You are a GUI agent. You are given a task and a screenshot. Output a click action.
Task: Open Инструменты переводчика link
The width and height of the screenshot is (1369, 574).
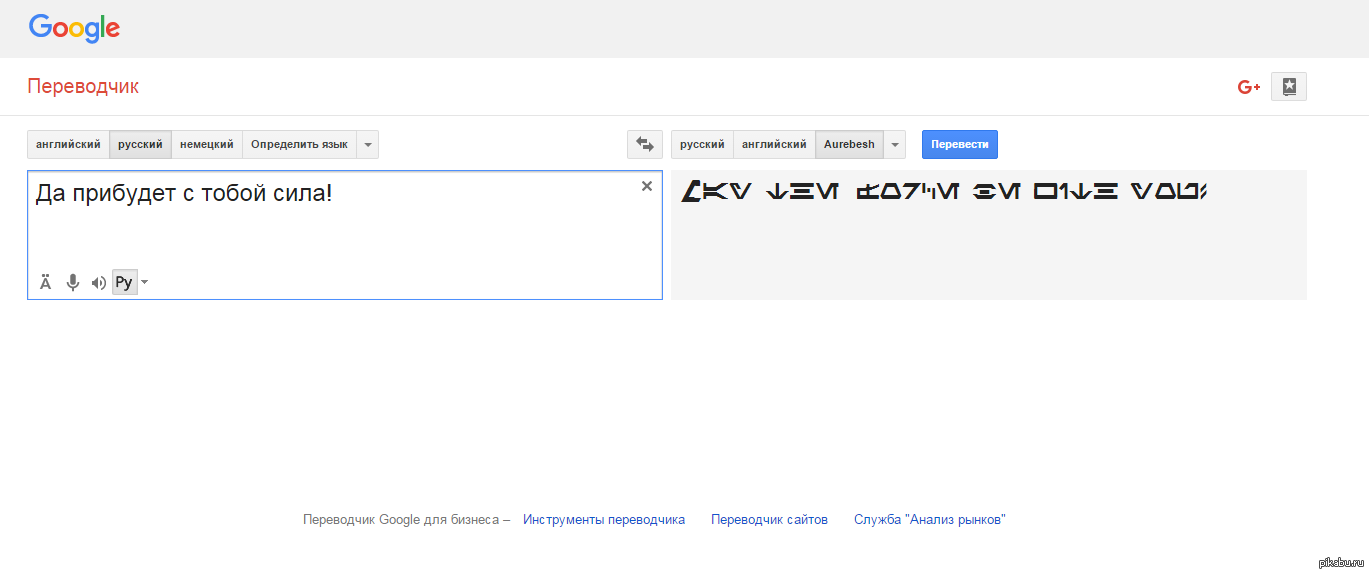604,520
